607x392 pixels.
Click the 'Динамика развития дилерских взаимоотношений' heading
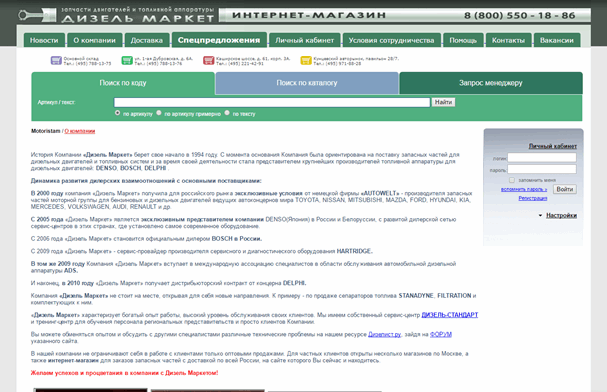(x=146, y=181)
